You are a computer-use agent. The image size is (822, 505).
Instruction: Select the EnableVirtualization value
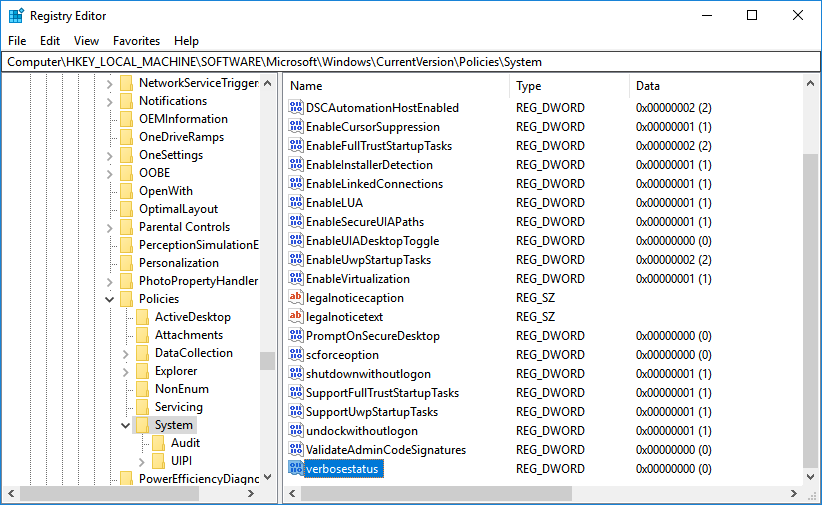[357, 279]
